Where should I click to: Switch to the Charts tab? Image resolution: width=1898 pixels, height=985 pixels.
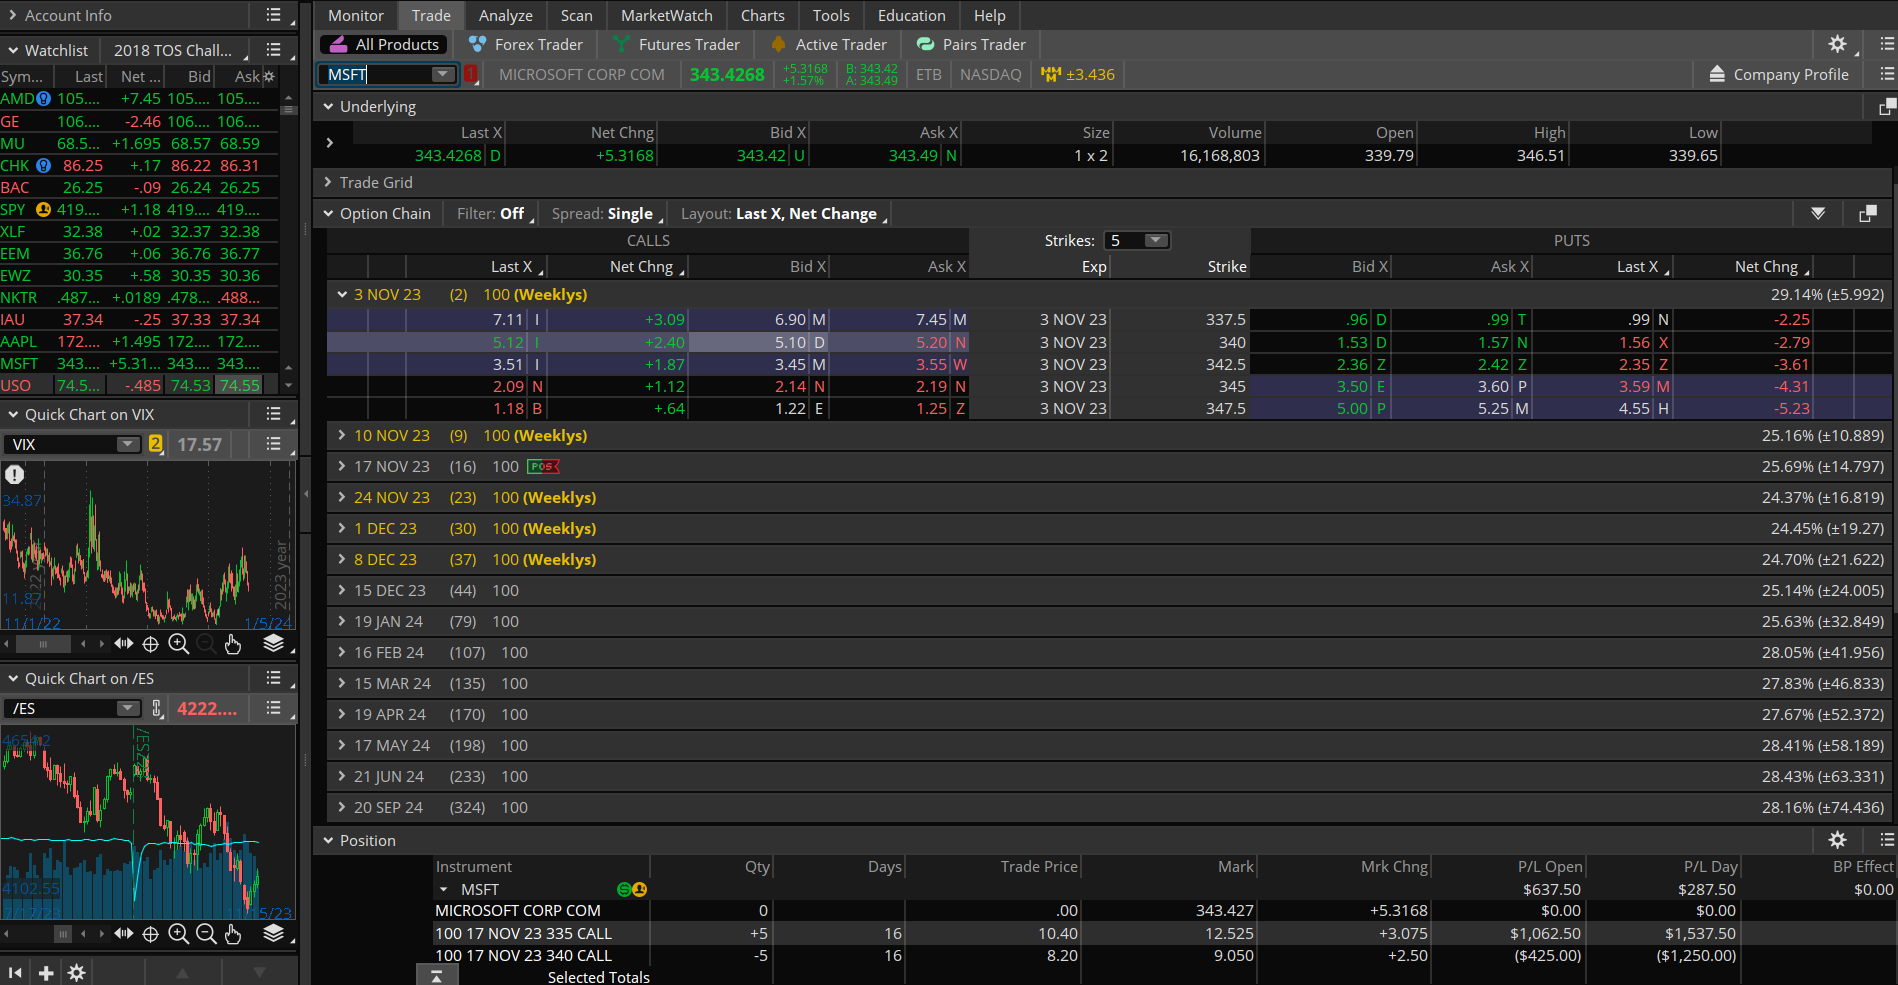pos(762,15)
